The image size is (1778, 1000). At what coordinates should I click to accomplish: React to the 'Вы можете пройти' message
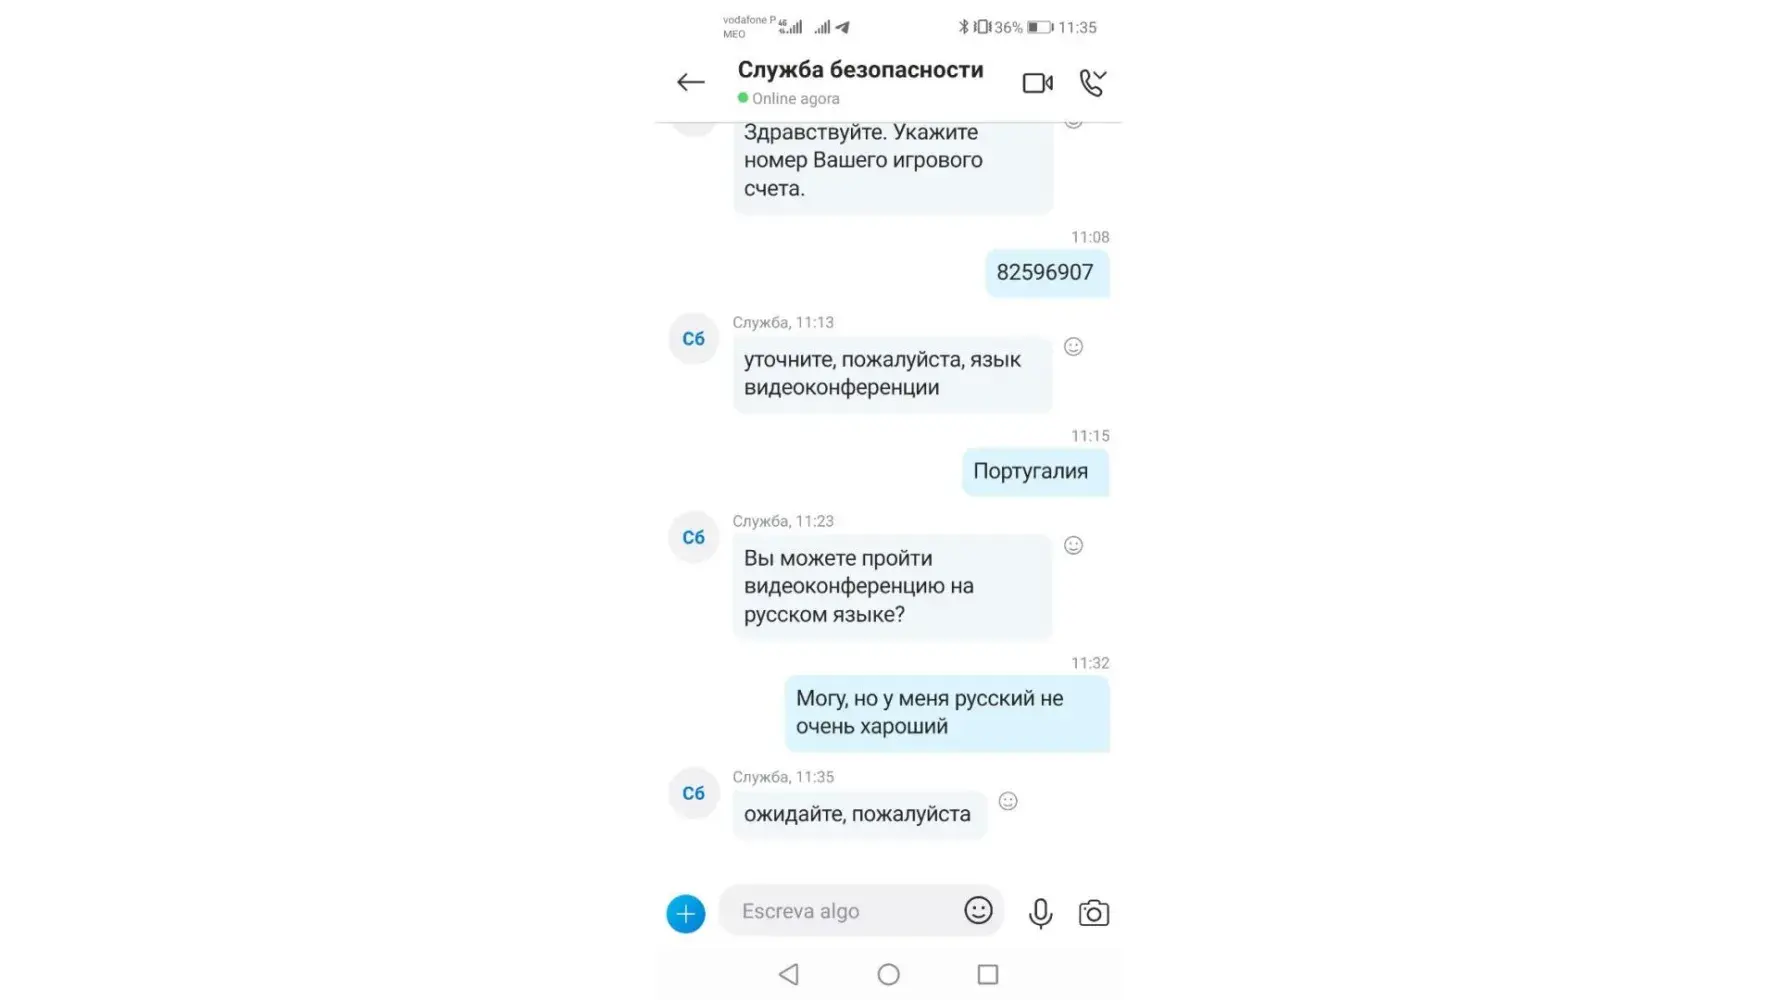[x=1073, y=545]
